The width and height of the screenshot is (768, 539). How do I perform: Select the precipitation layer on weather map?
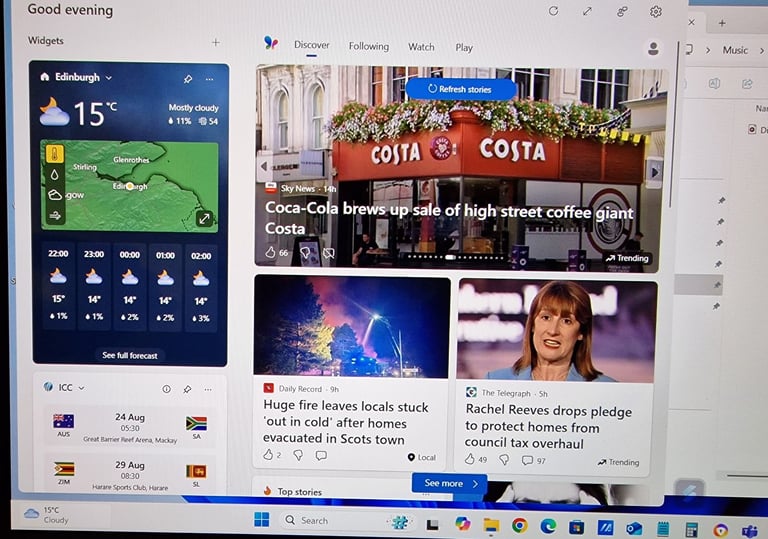[x=55, y=174]
